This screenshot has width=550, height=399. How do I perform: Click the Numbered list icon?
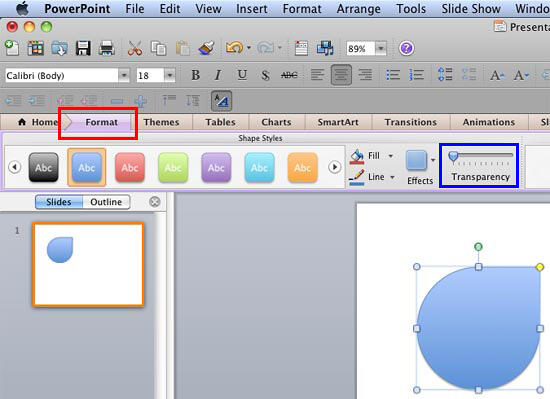coord(417,75)
